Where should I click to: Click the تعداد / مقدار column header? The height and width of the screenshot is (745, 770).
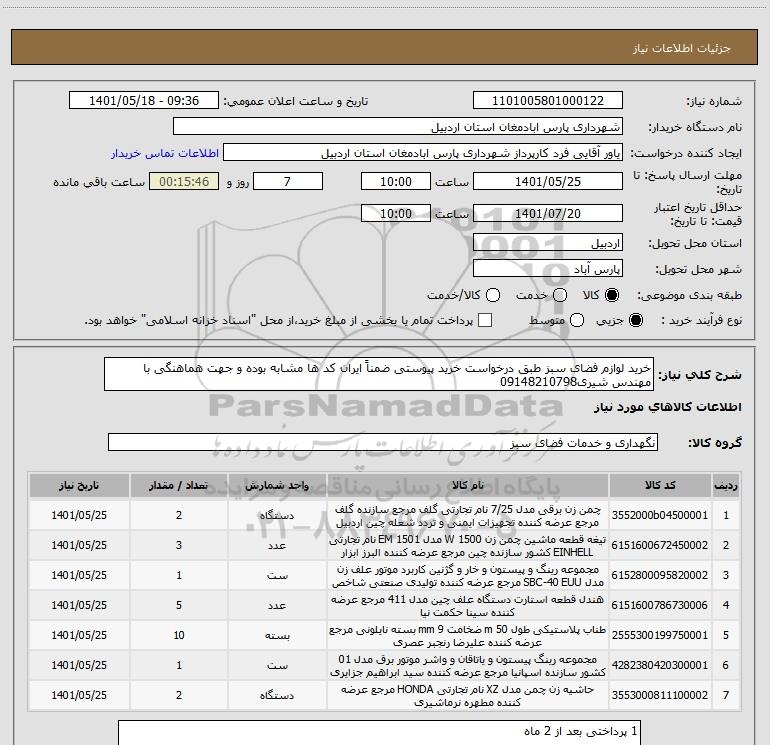pyautogui.click(x=179, y=485)
